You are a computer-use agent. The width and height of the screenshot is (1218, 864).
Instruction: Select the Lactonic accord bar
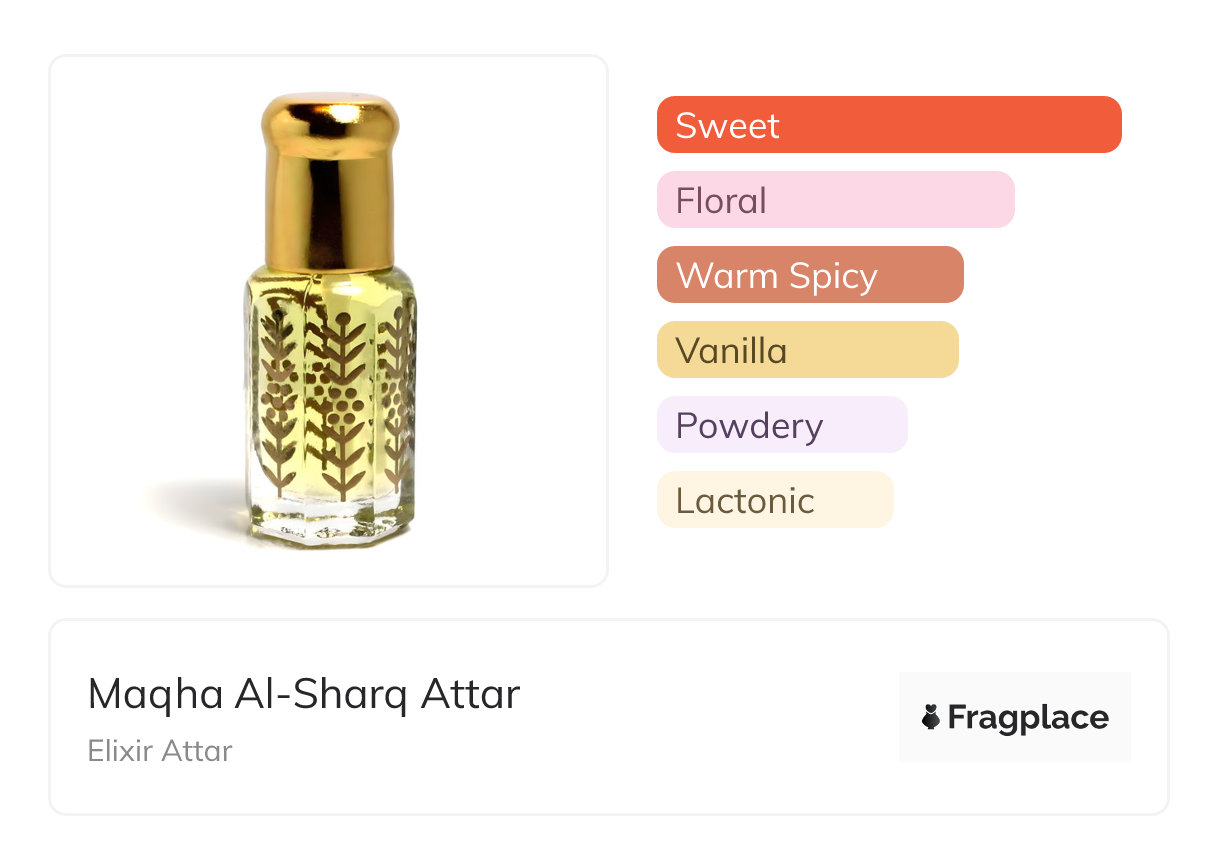[774, 500]
